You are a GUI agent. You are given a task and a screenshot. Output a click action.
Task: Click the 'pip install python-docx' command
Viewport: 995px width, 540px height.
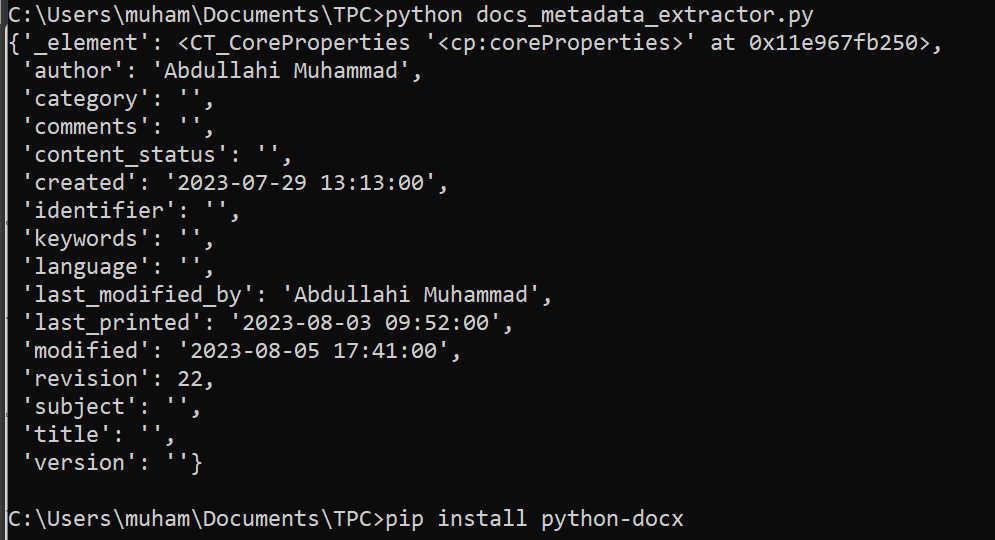(x=535, y=519)
